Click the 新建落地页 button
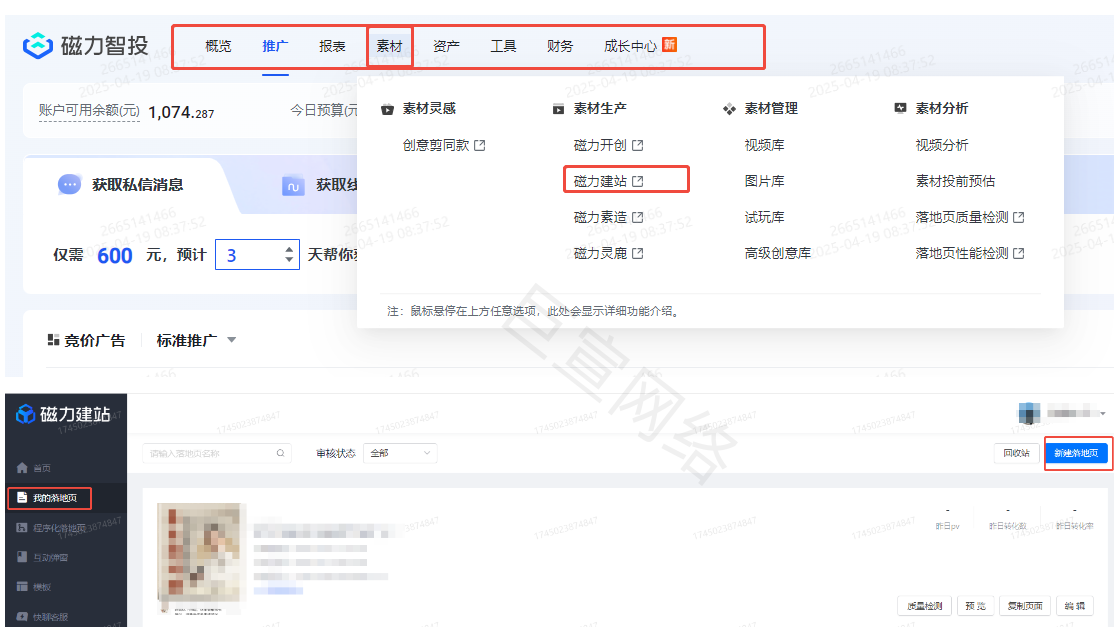This screenshot has height=640, width=1114. click(1077, 453)
